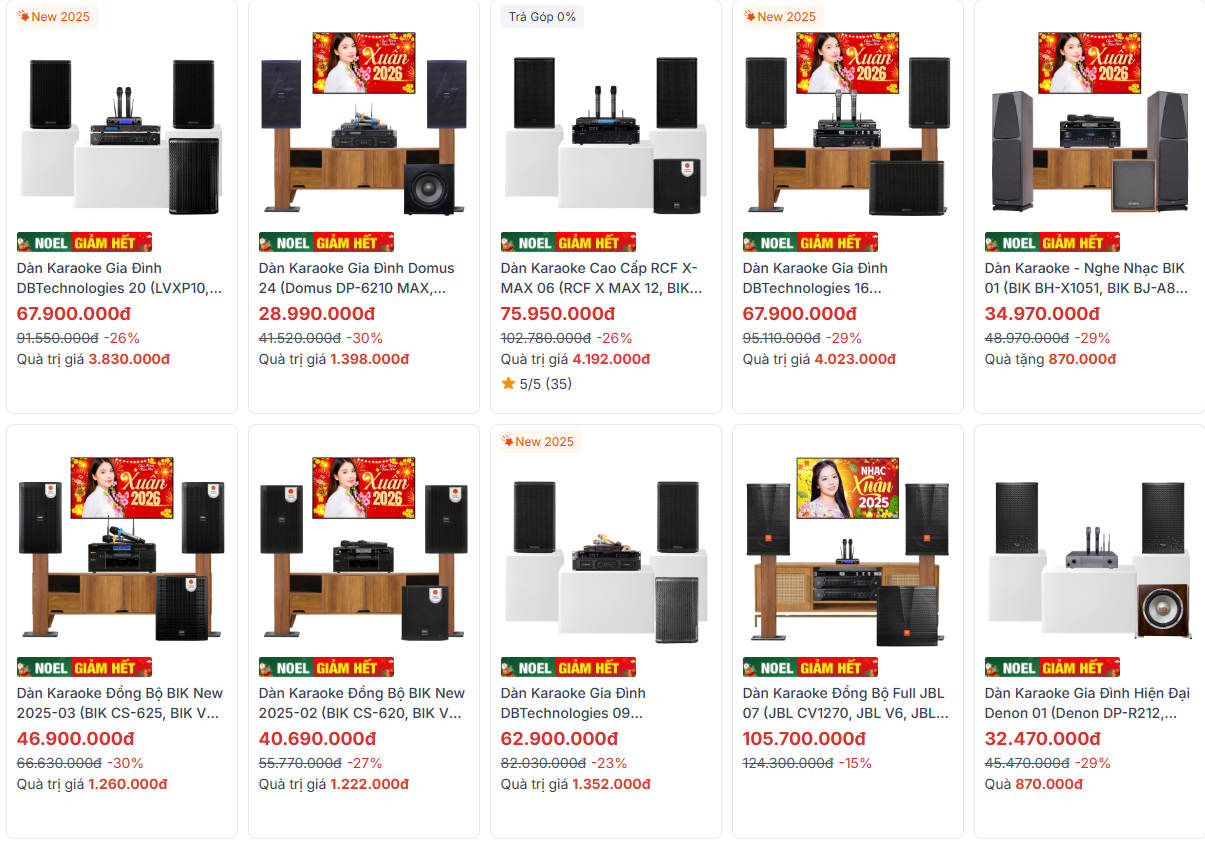The width and height of the screenshot is (1205, 843).
Task: Click the 75.950.000đ price of RCF X-MAX
Action: [558, 314]
